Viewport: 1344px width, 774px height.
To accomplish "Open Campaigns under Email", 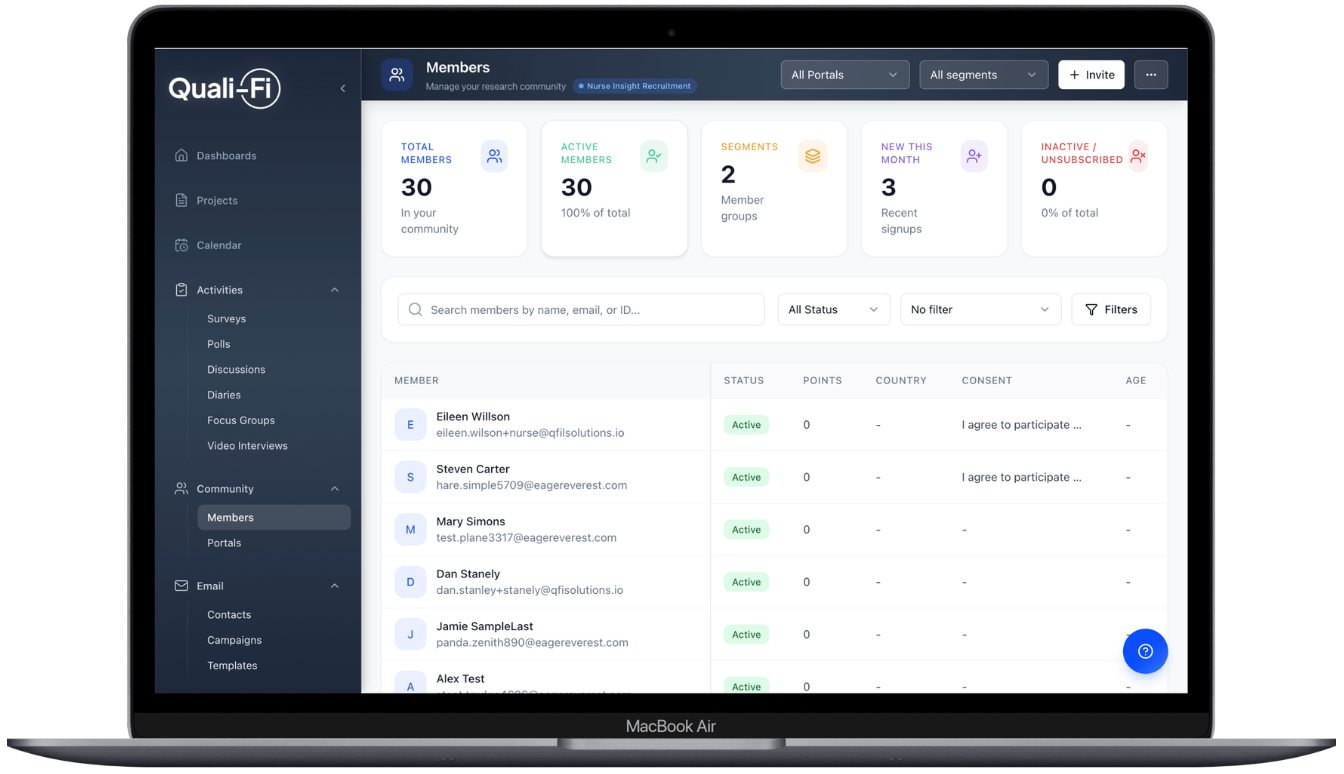I will coord(234,640).
